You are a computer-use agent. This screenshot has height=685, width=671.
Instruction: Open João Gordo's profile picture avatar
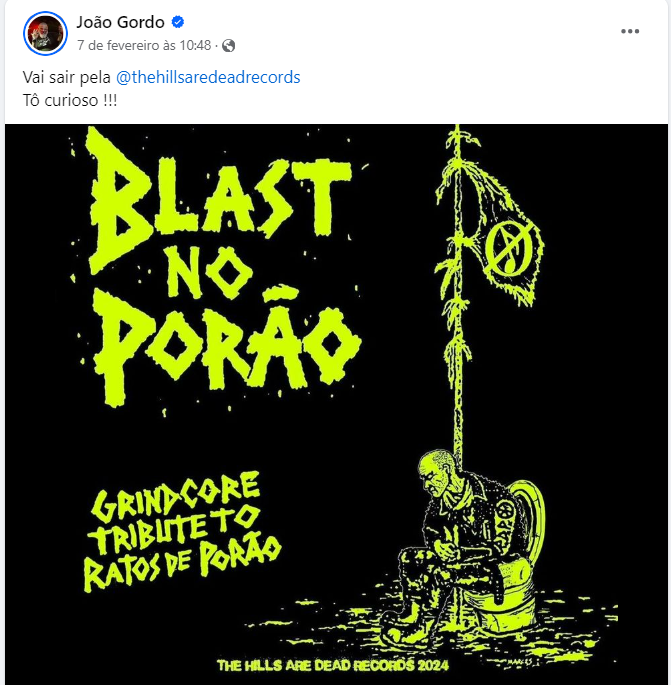click(45, 33)
